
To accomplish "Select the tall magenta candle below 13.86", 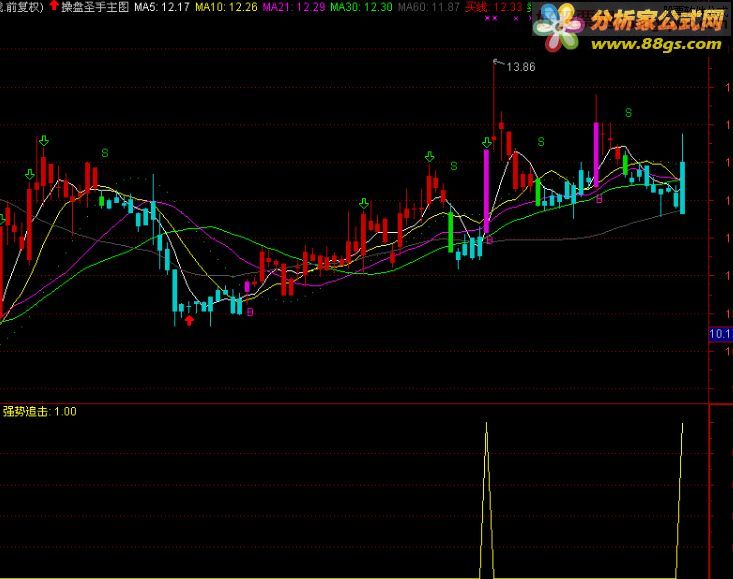I will pos(486,191).
